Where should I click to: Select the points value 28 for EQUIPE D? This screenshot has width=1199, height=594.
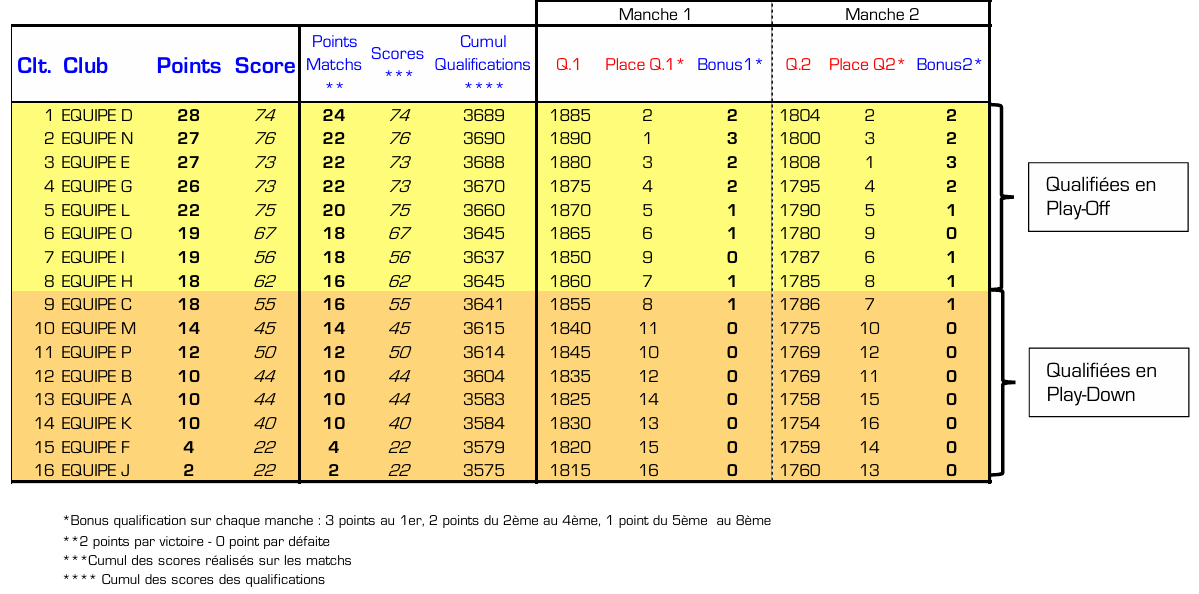tap(188, 116)
